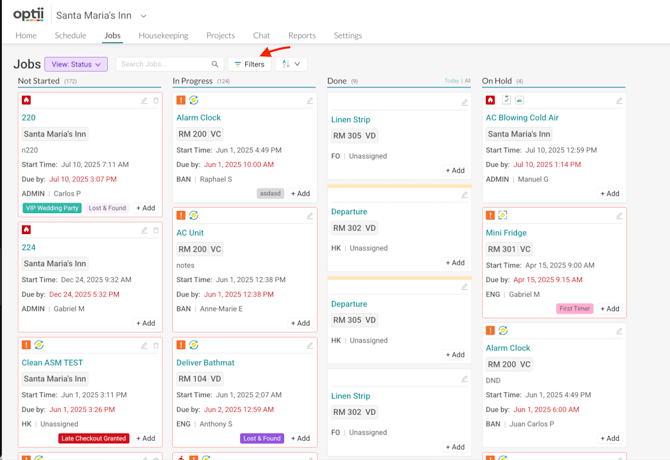
Task: Add a tag to the AC Unit job
Action: (300, 323)
